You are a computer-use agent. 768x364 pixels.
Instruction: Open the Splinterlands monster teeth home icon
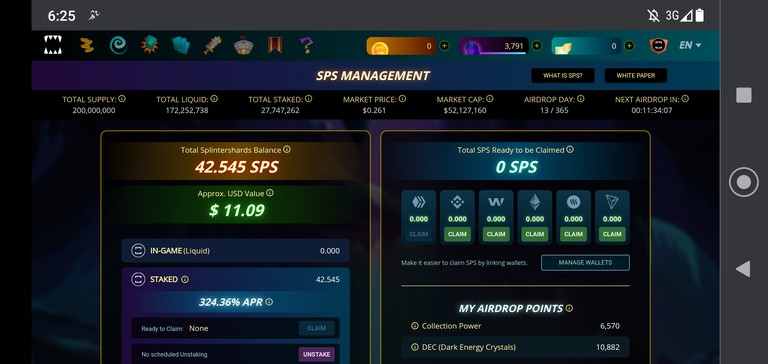(x=52, y=45)
